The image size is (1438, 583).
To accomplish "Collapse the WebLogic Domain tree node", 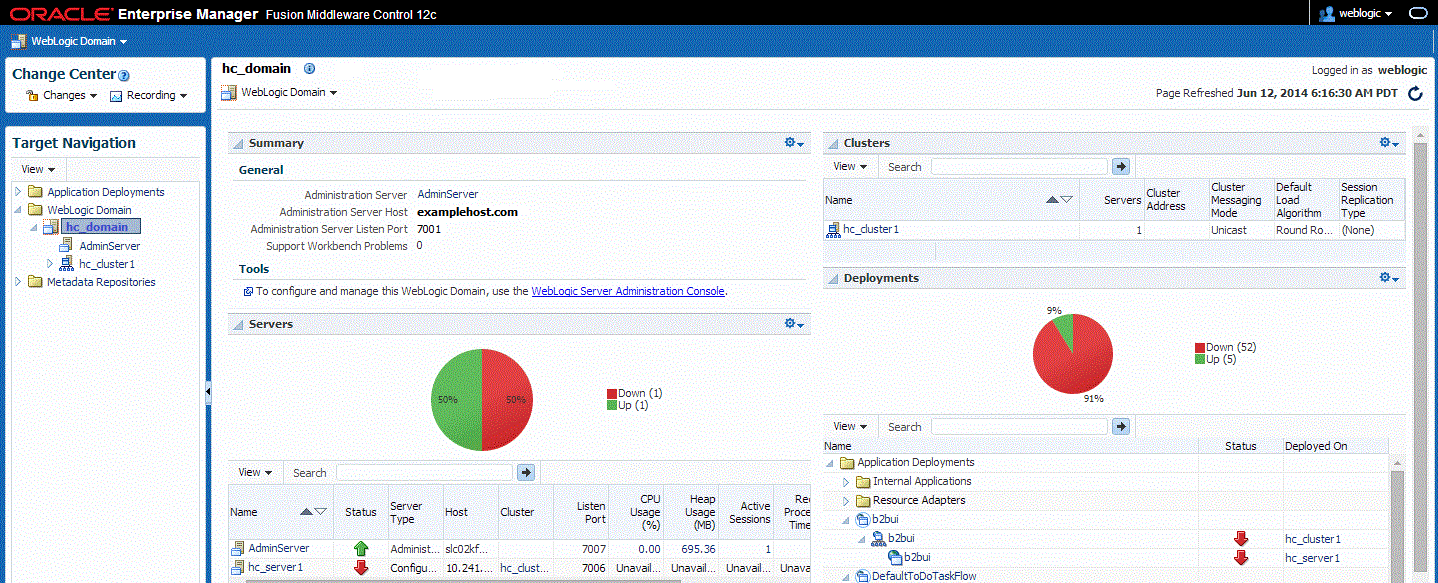I will click(18, 210).
